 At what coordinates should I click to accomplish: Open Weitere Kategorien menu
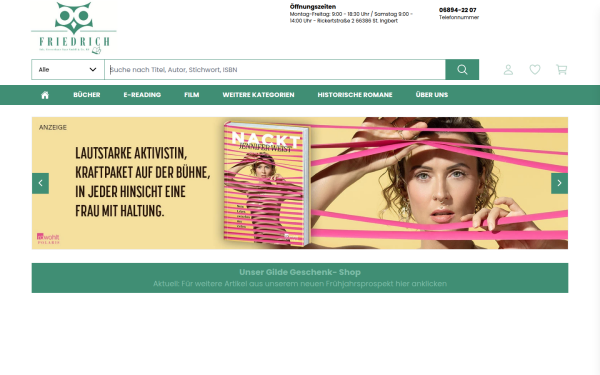(x=258, y=95)
